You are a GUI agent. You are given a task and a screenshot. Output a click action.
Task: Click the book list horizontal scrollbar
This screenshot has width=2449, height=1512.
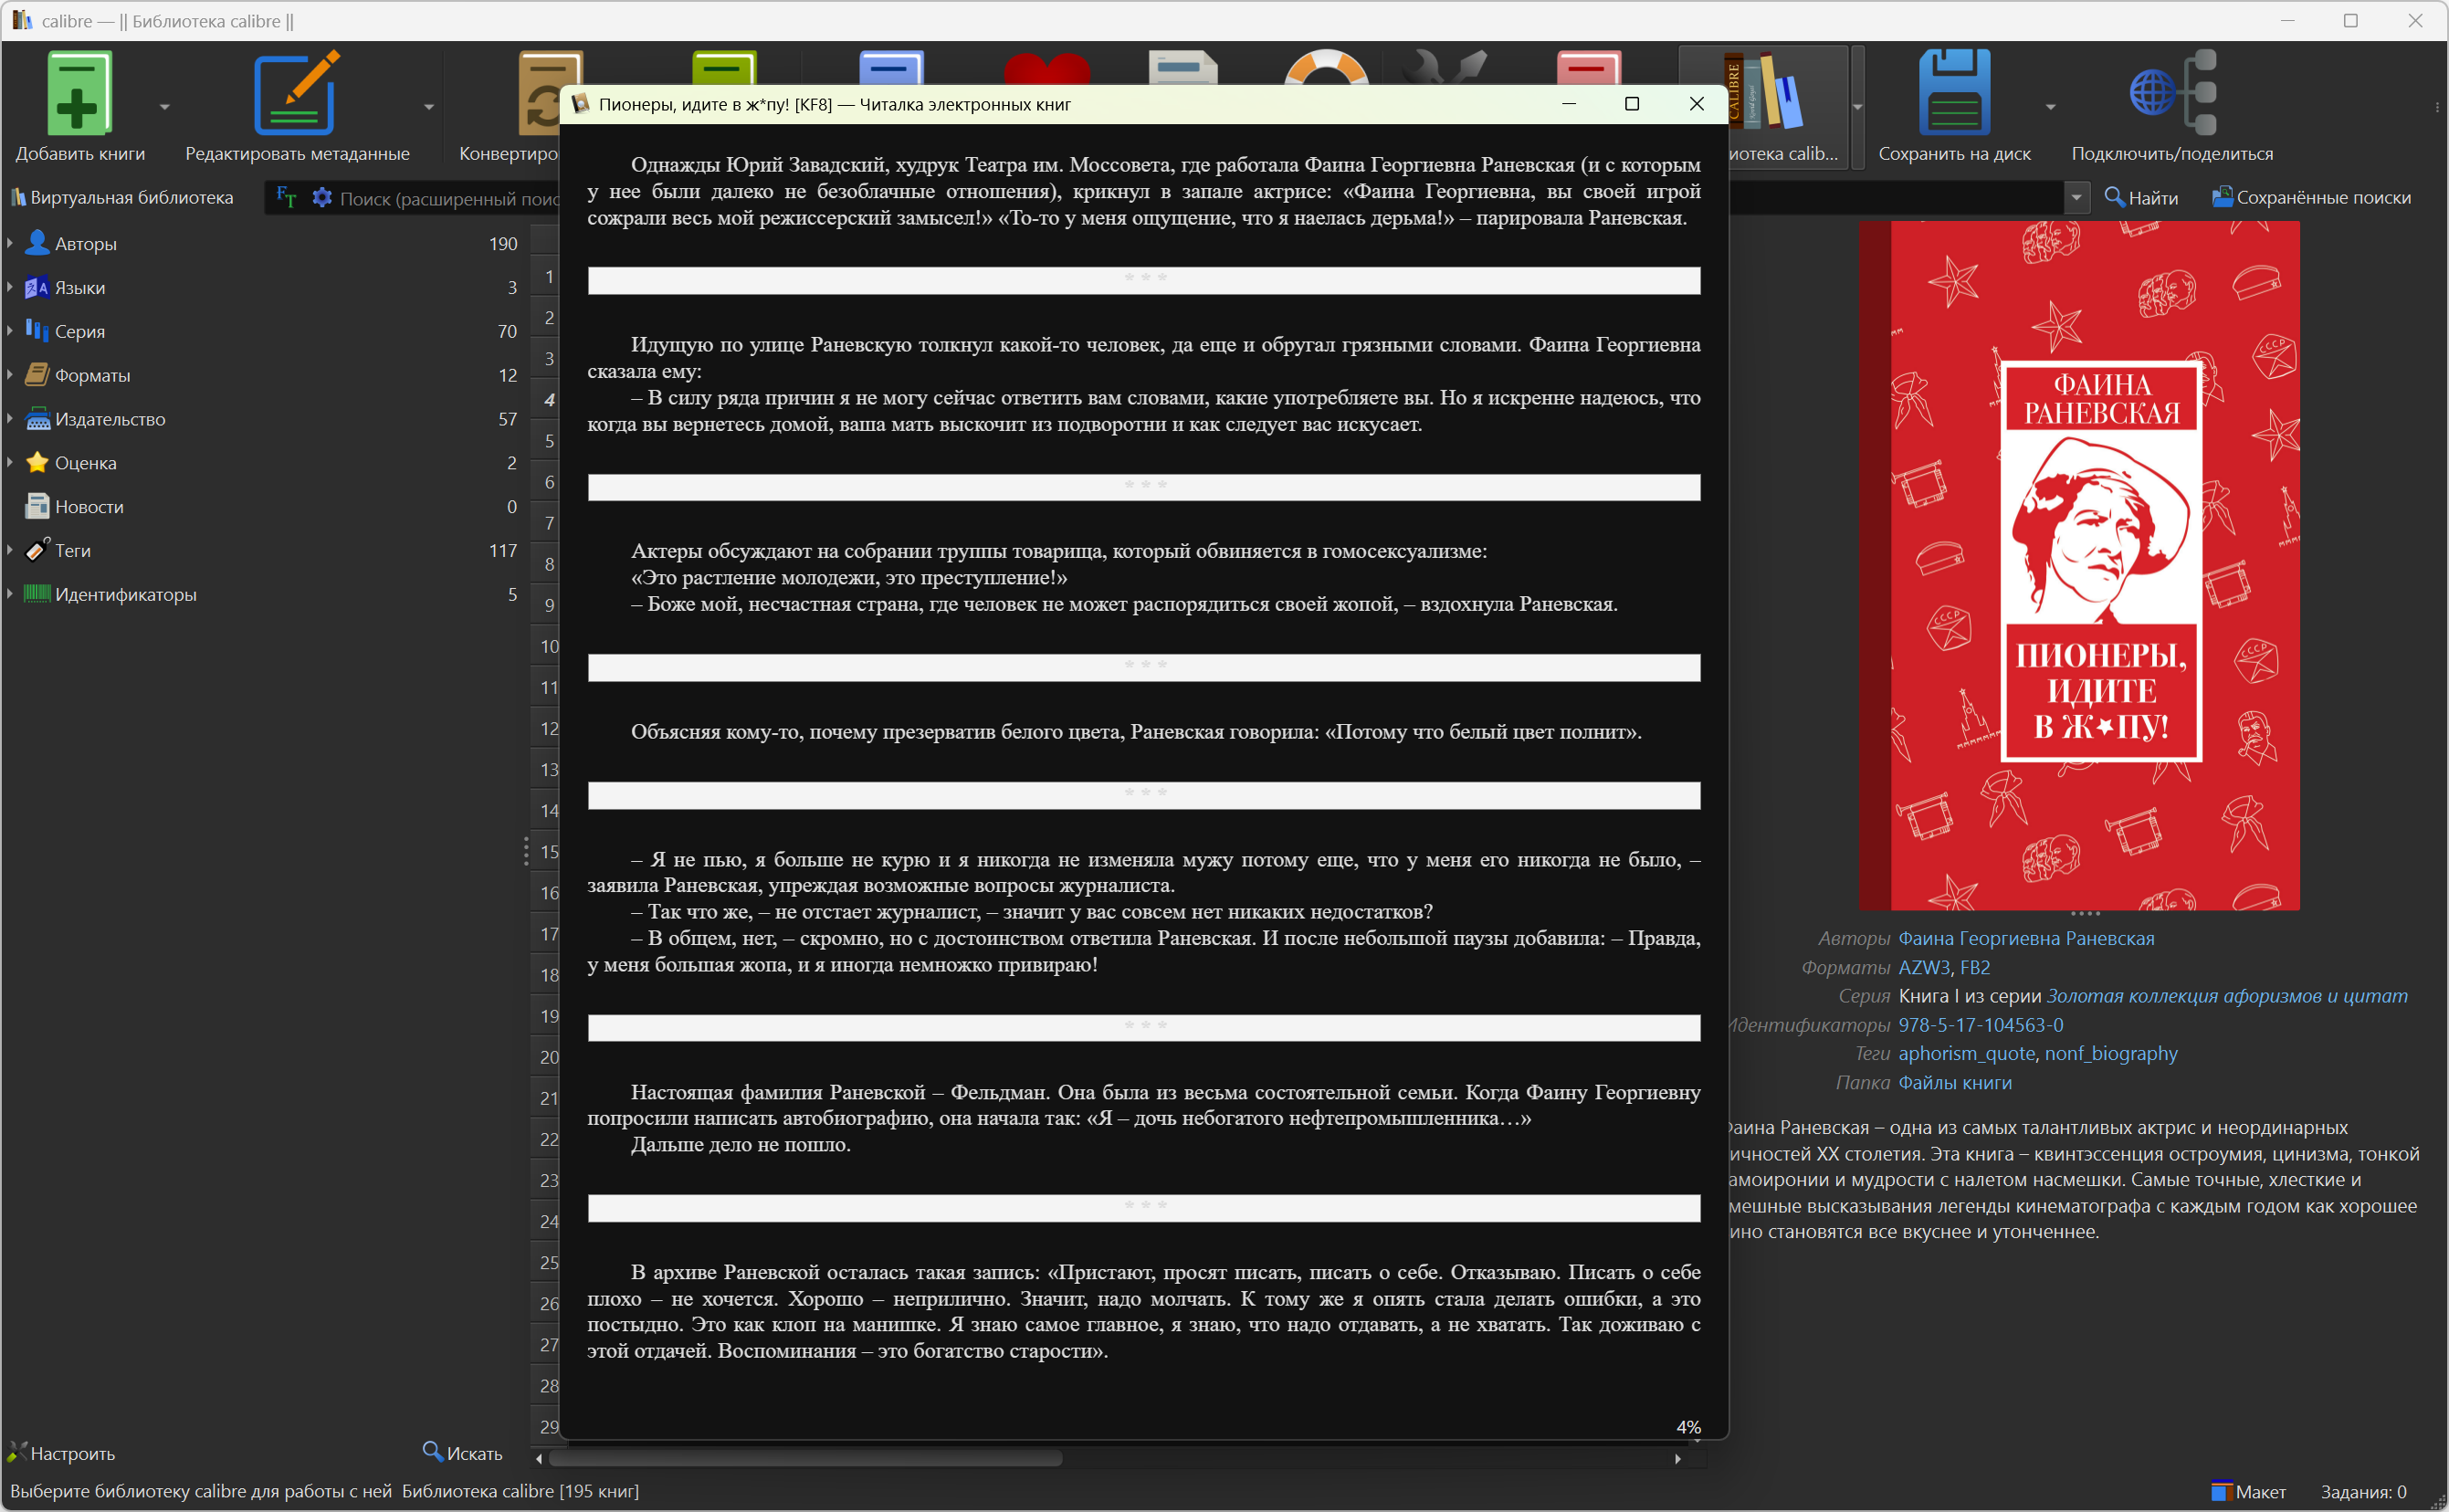point(805,1458)
